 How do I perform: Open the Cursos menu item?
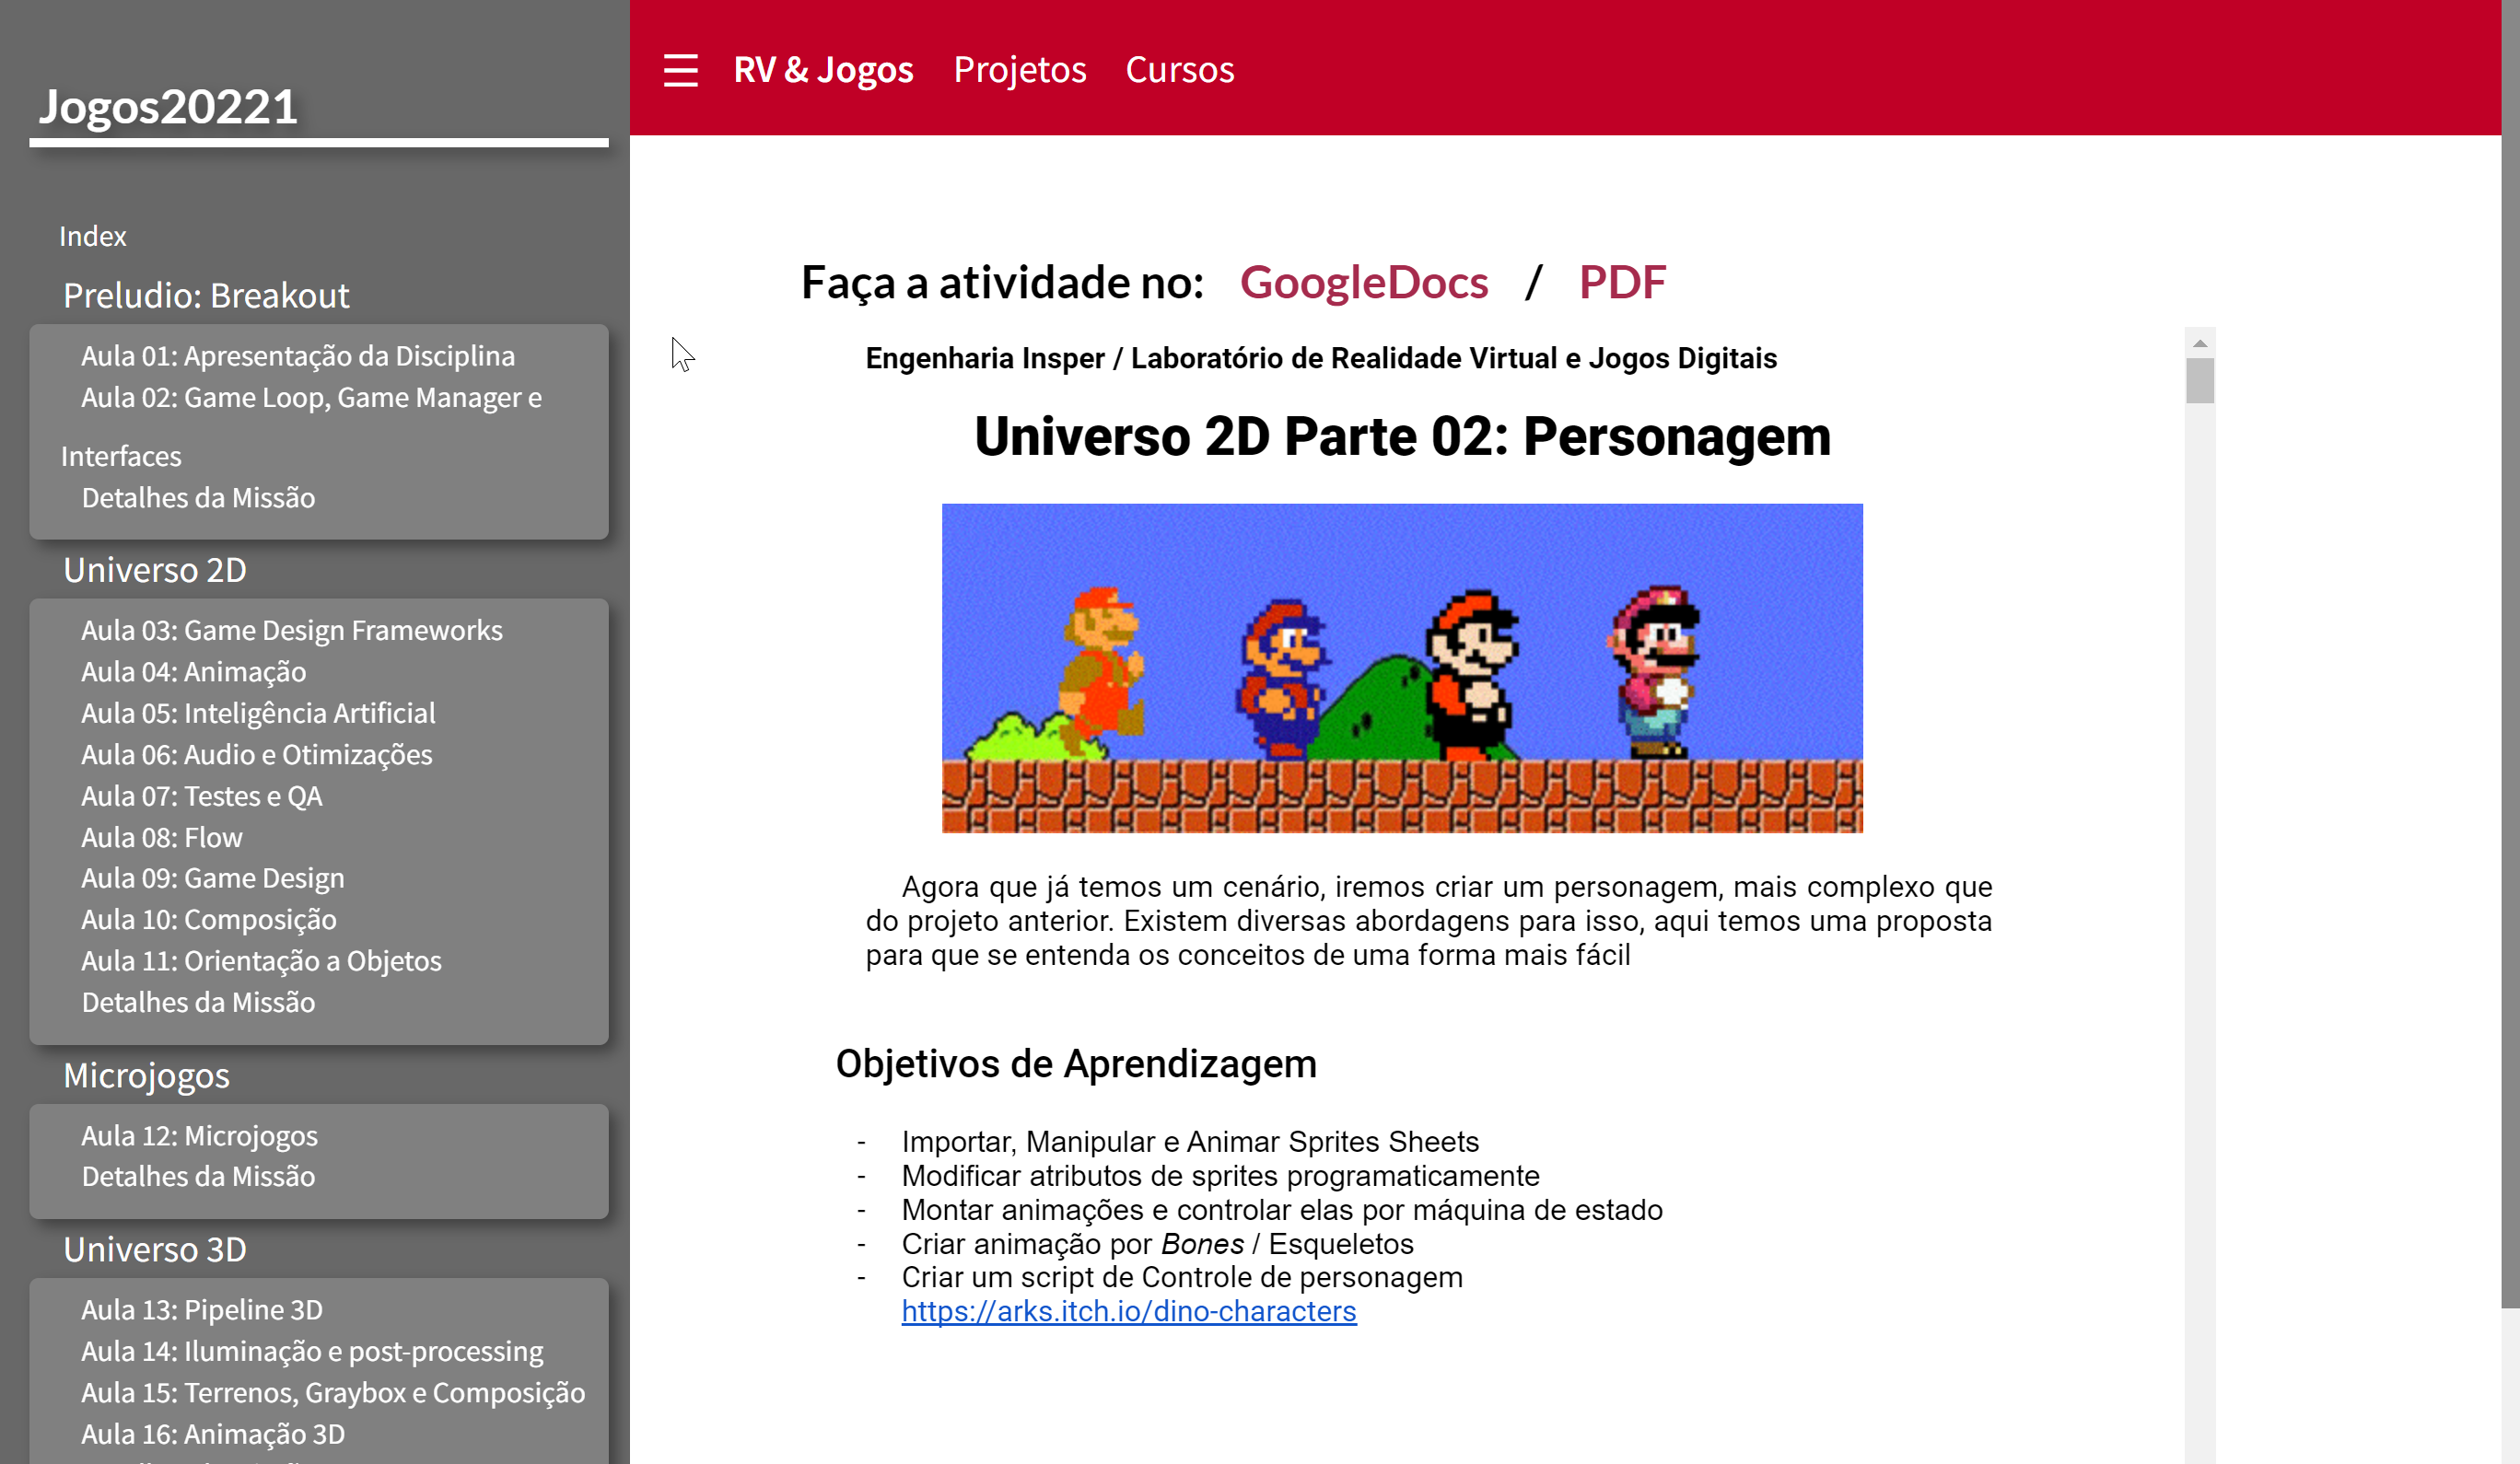(1179, 70)
